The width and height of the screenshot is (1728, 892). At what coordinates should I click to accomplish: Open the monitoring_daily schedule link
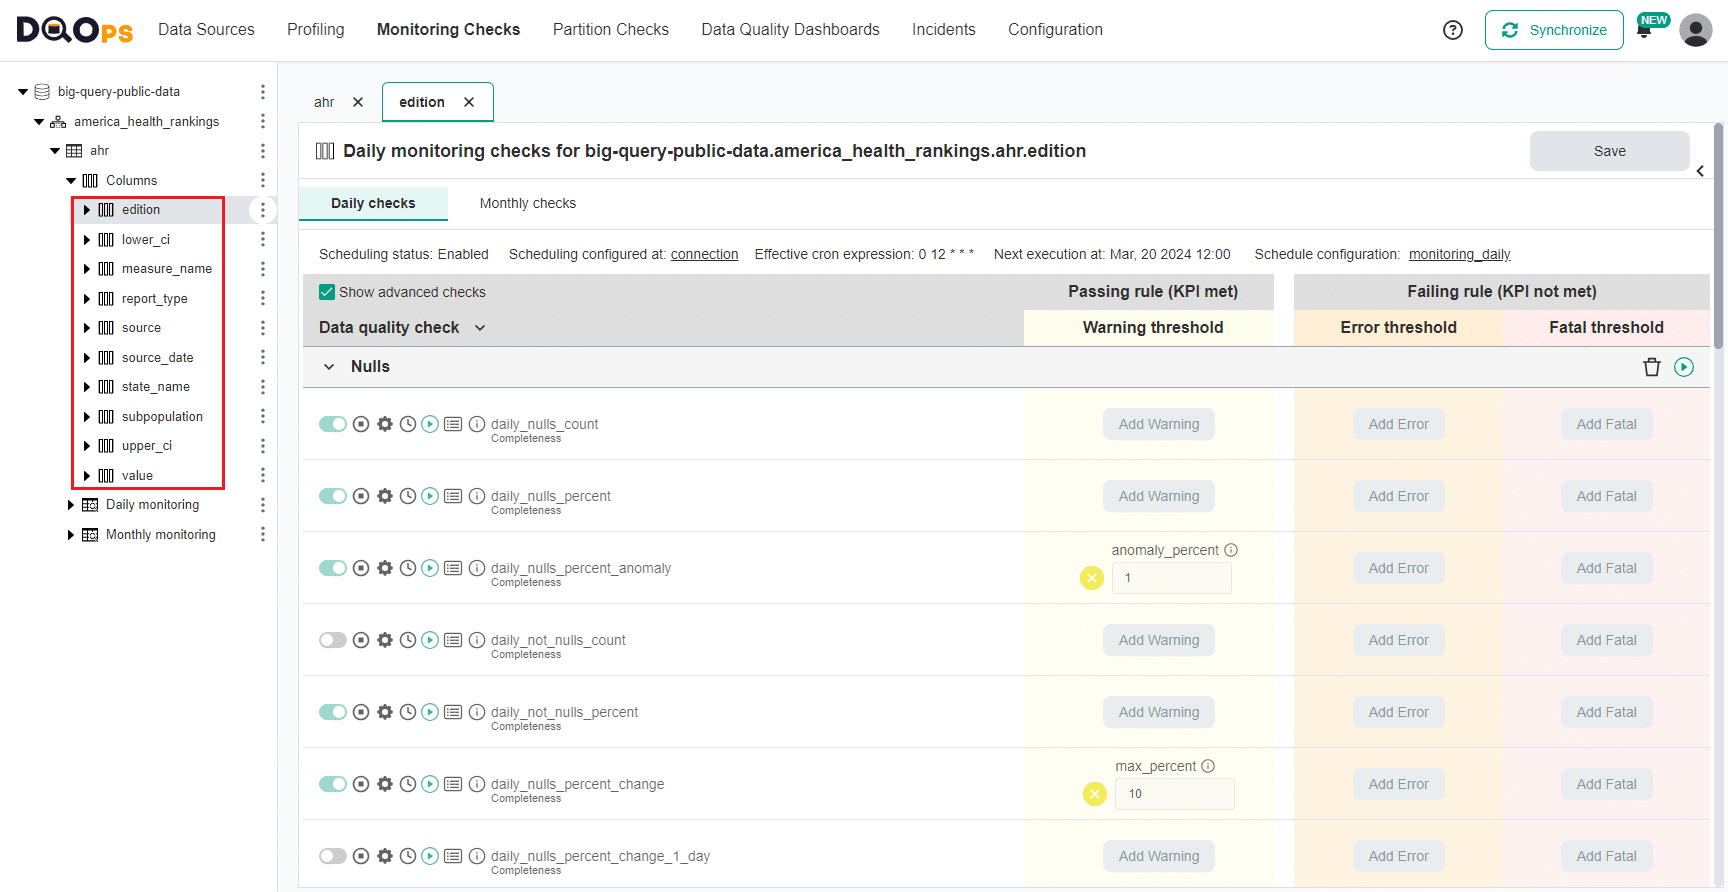tap(1459, 254)
